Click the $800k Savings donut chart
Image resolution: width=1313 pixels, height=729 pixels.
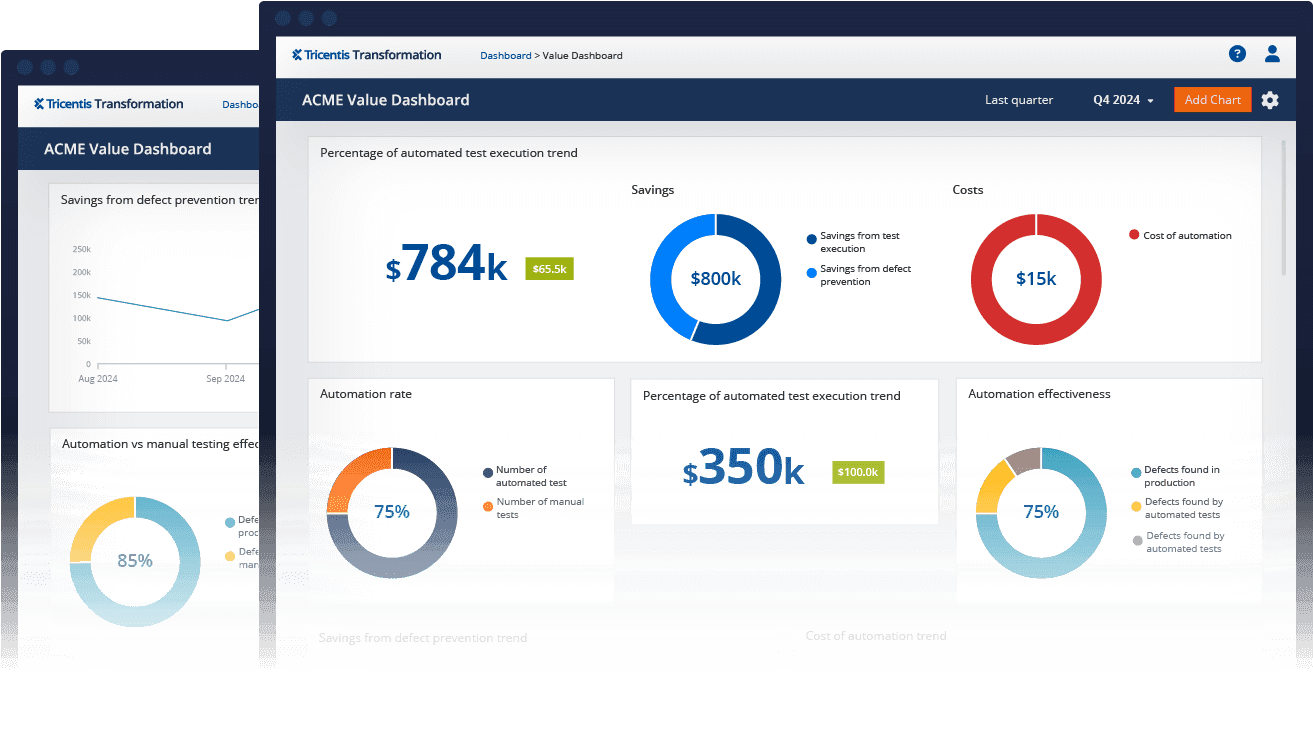point(715,279)
